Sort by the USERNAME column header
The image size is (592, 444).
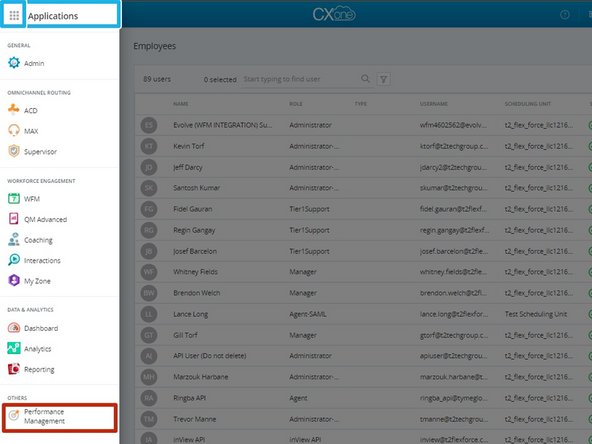coord(434,104)
